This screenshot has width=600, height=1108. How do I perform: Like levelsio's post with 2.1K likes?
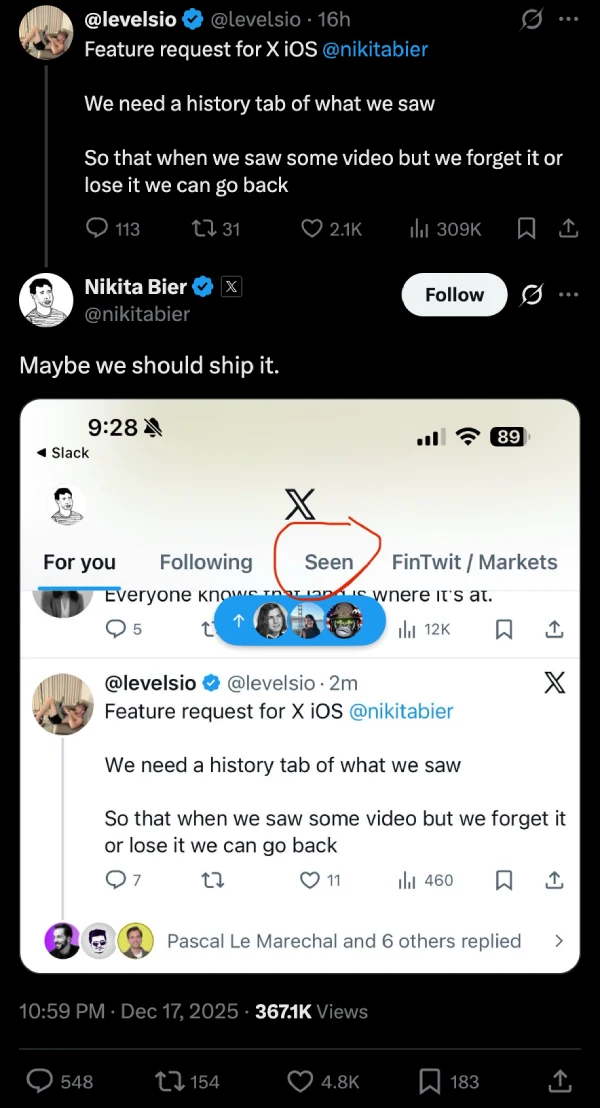312,229
